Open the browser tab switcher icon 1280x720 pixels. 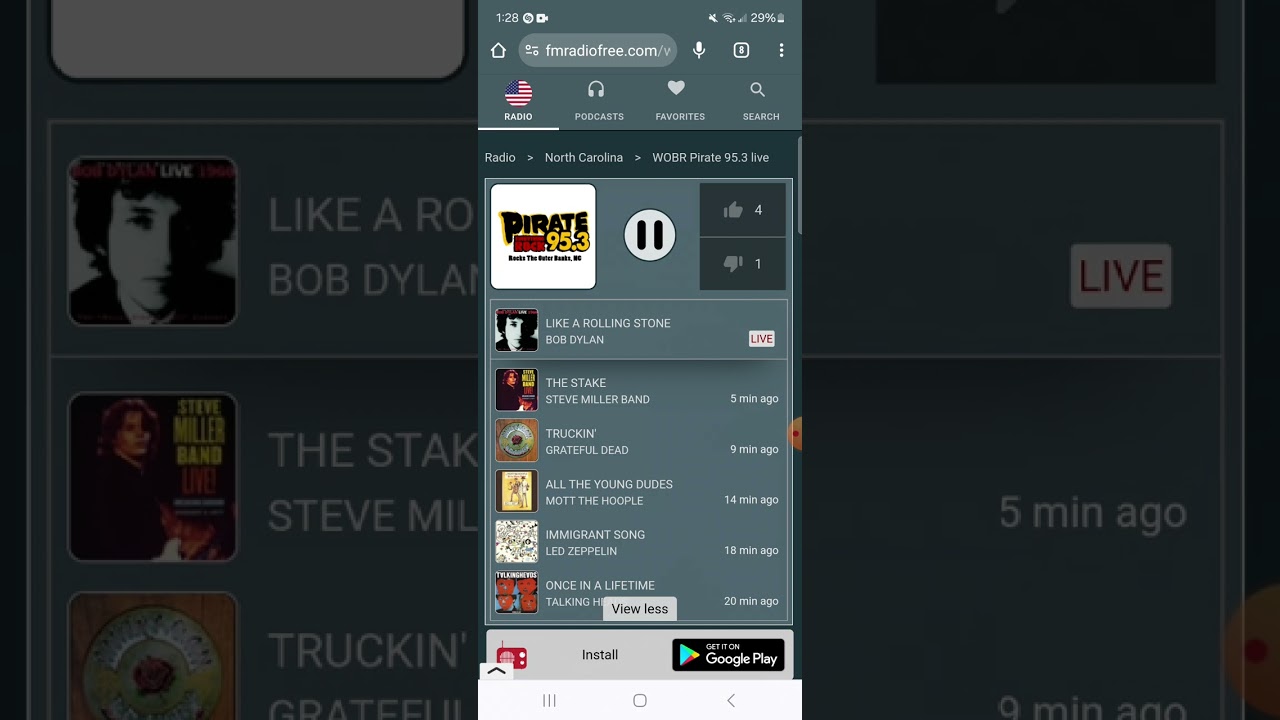(741, 50)
